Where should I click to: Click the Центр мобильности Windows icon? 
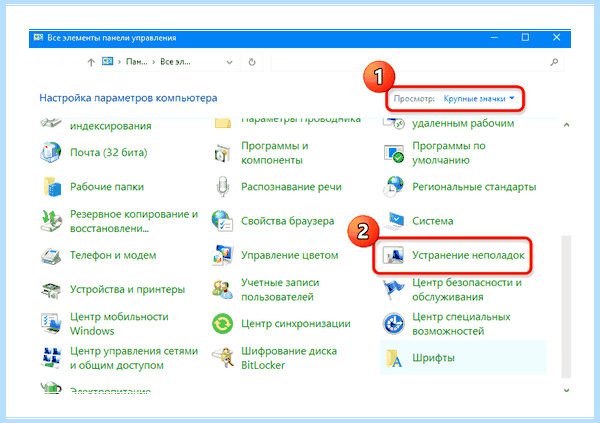(51, 324)
